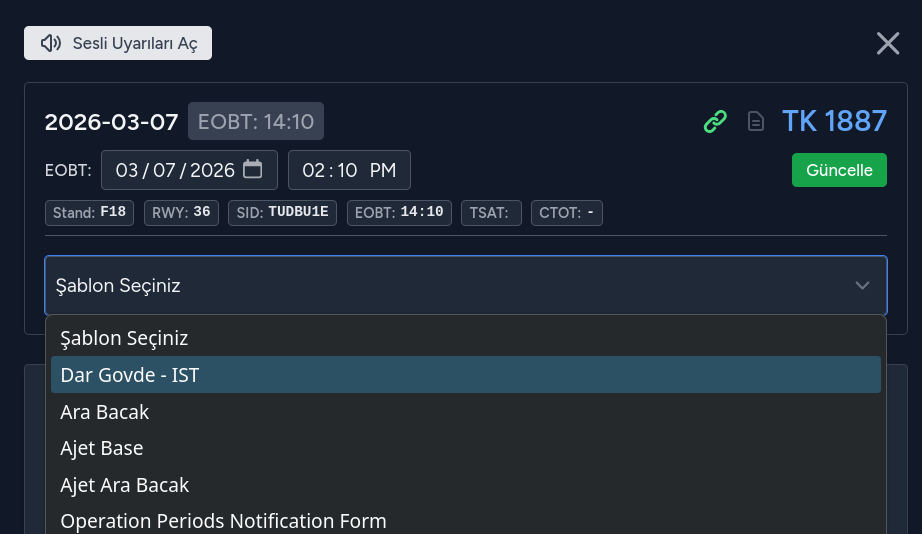
Task: Expand the Şablon Seçiniz dropdown chevron
Action: 862,286
